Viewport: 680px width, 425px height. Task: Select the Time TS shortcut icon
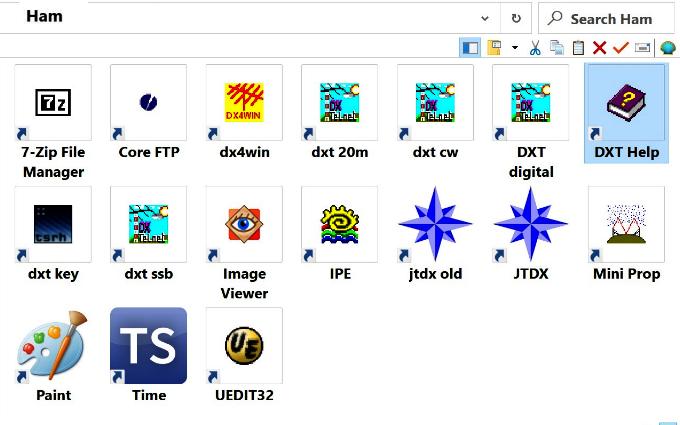coord(148,346)
